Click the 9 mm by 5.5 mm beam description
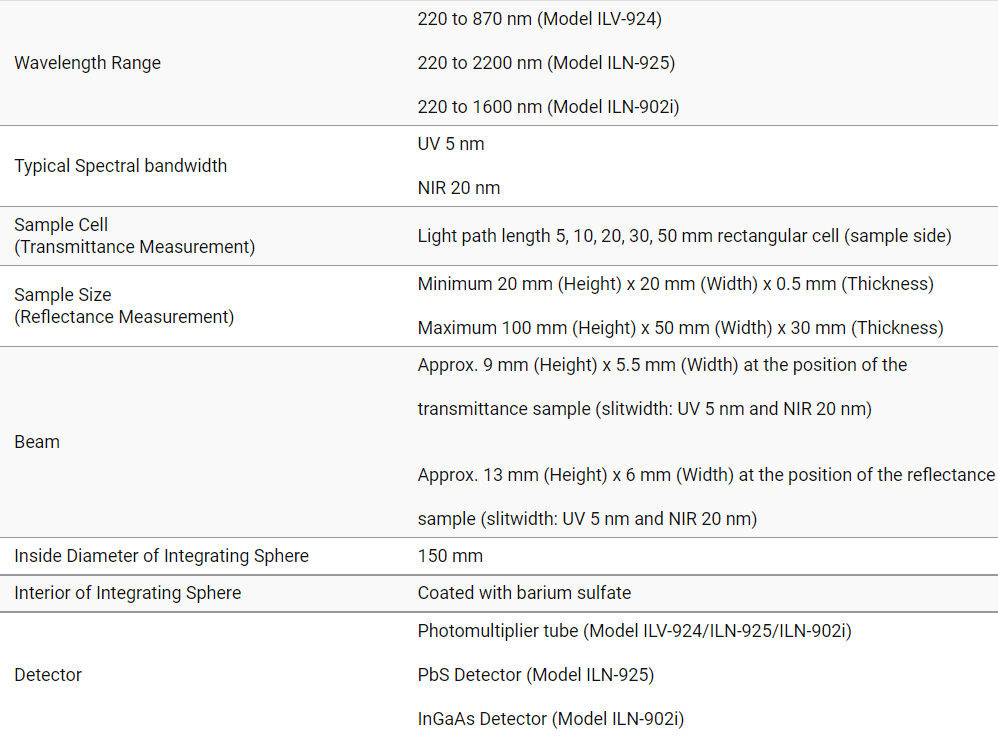Viewport: 998px width, 736px height. (662, 387)
